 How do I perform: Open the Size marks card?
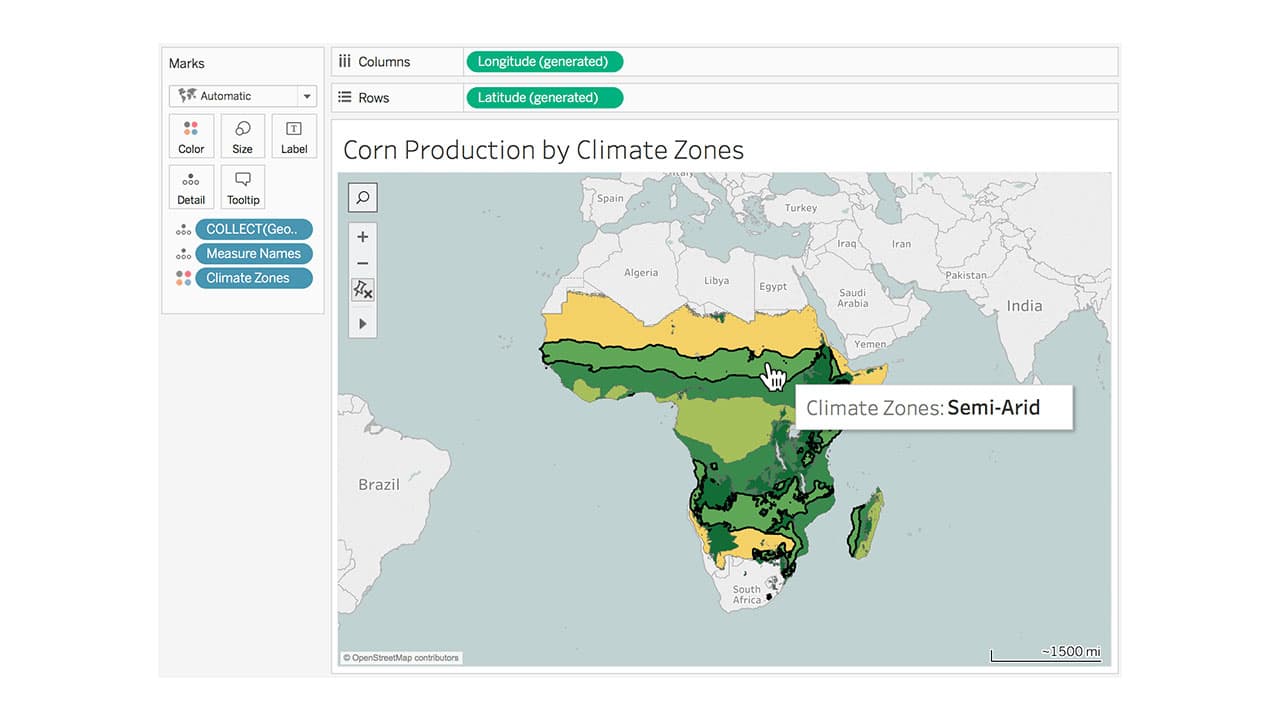click(x=242, y=136)
